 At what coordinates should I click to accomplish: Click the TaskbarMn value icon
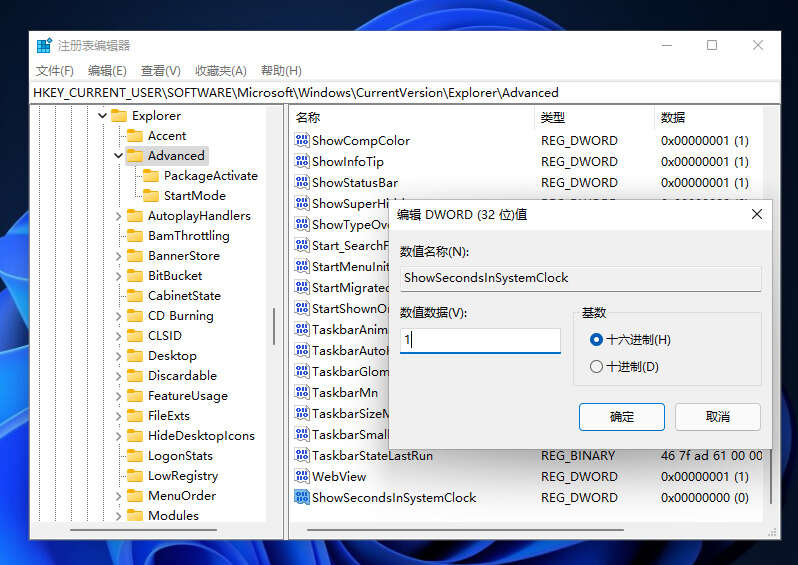click(x=302, y=392)
